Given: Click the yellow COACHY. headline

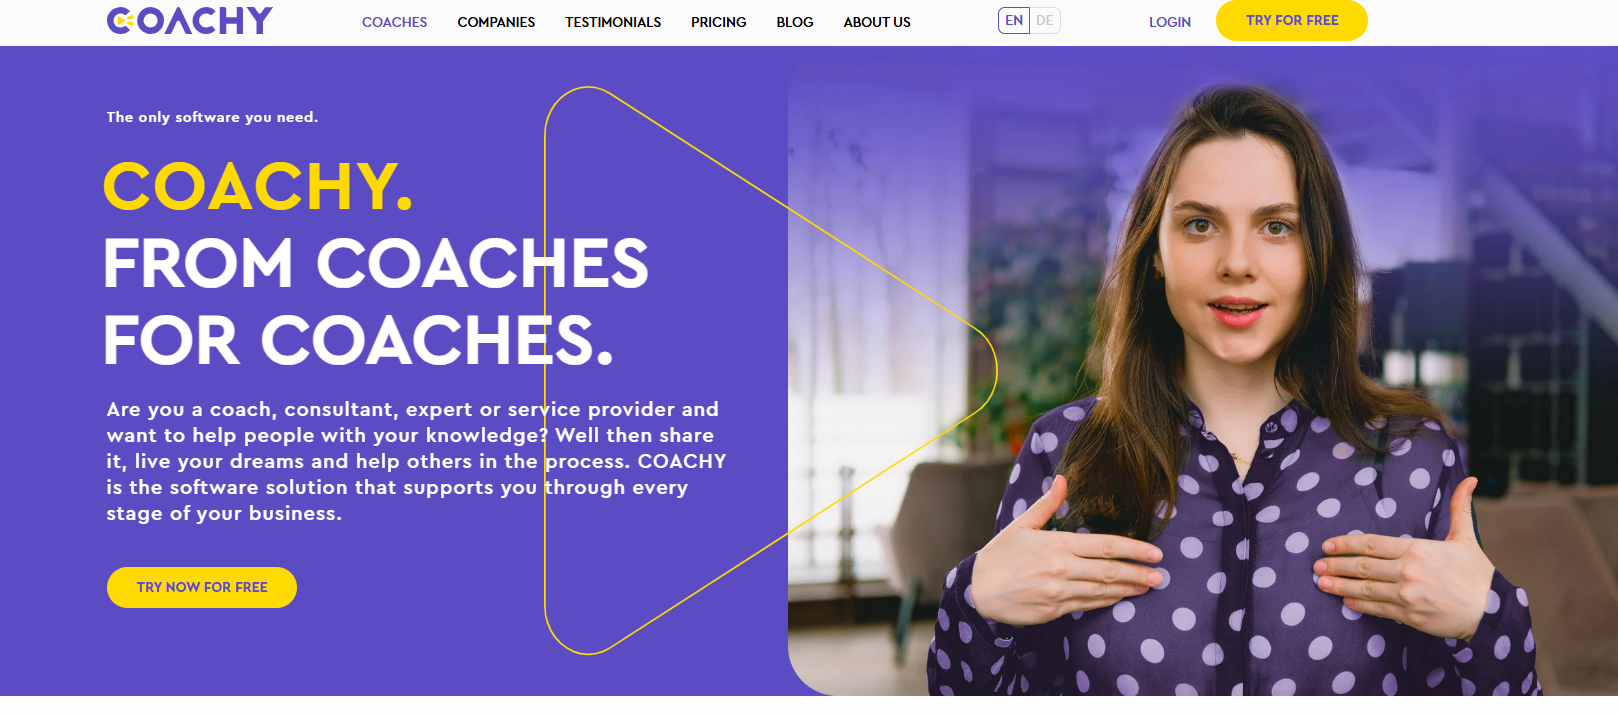Looking at the screenshot, I should pyautogui.click(x=258, y=186).
